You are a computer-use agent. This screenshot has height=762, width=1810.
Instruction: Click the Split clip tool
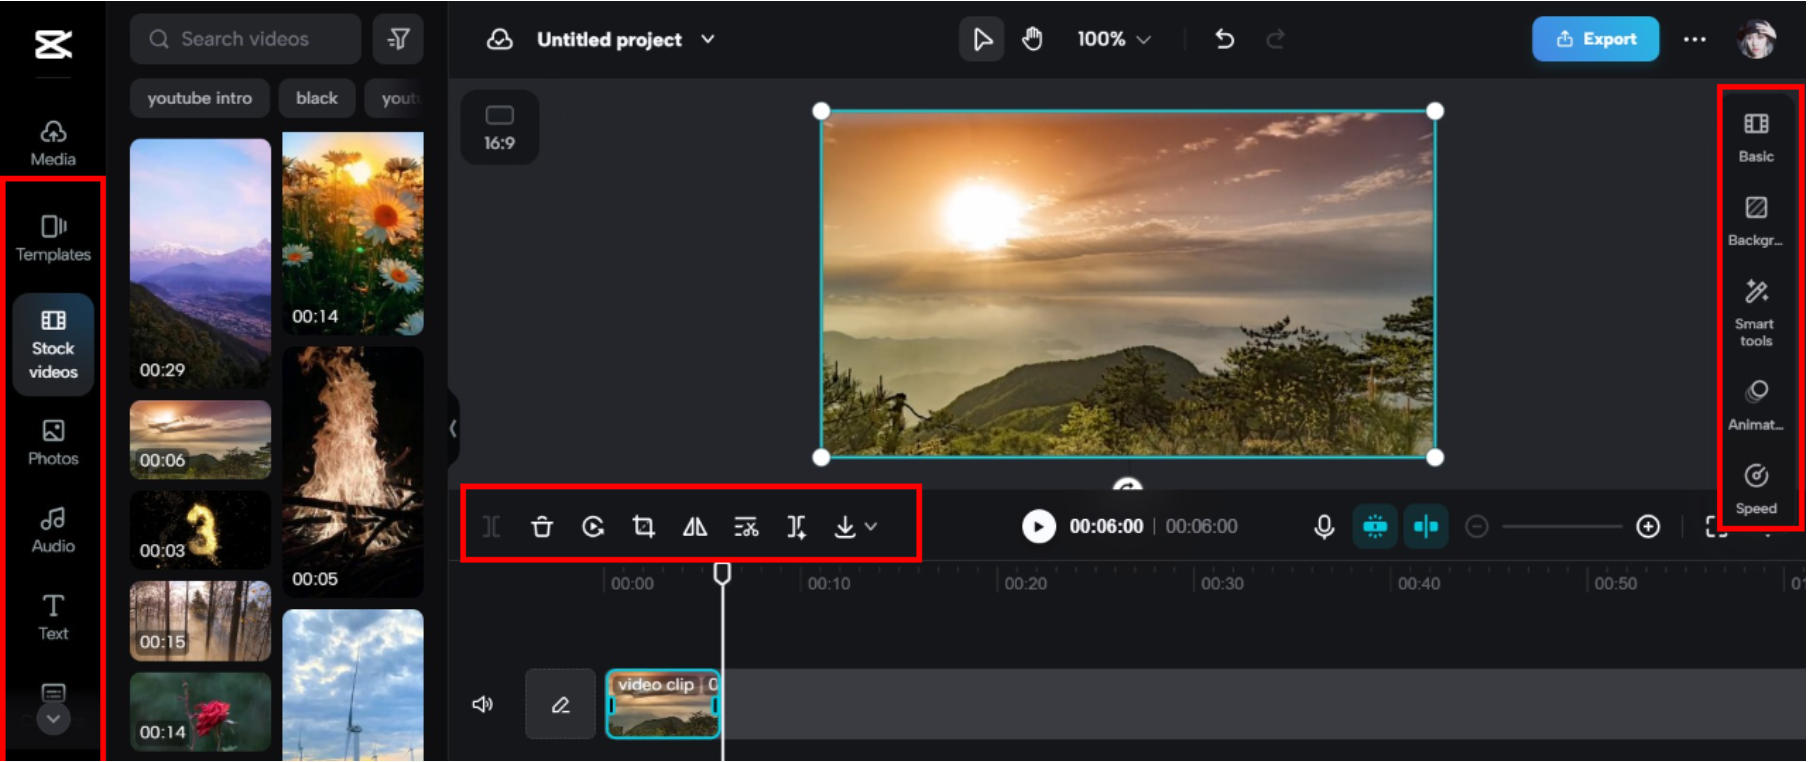491,526
